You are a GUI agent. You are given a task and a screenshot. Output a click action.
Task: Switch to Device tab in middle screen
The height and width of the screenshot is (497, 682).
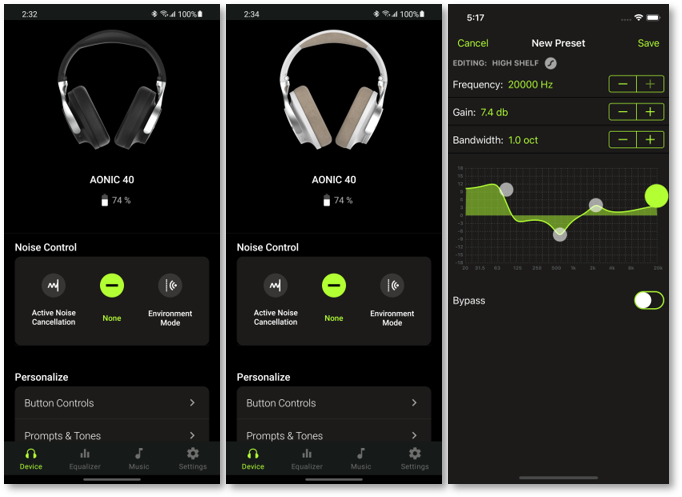pos(253,459)
